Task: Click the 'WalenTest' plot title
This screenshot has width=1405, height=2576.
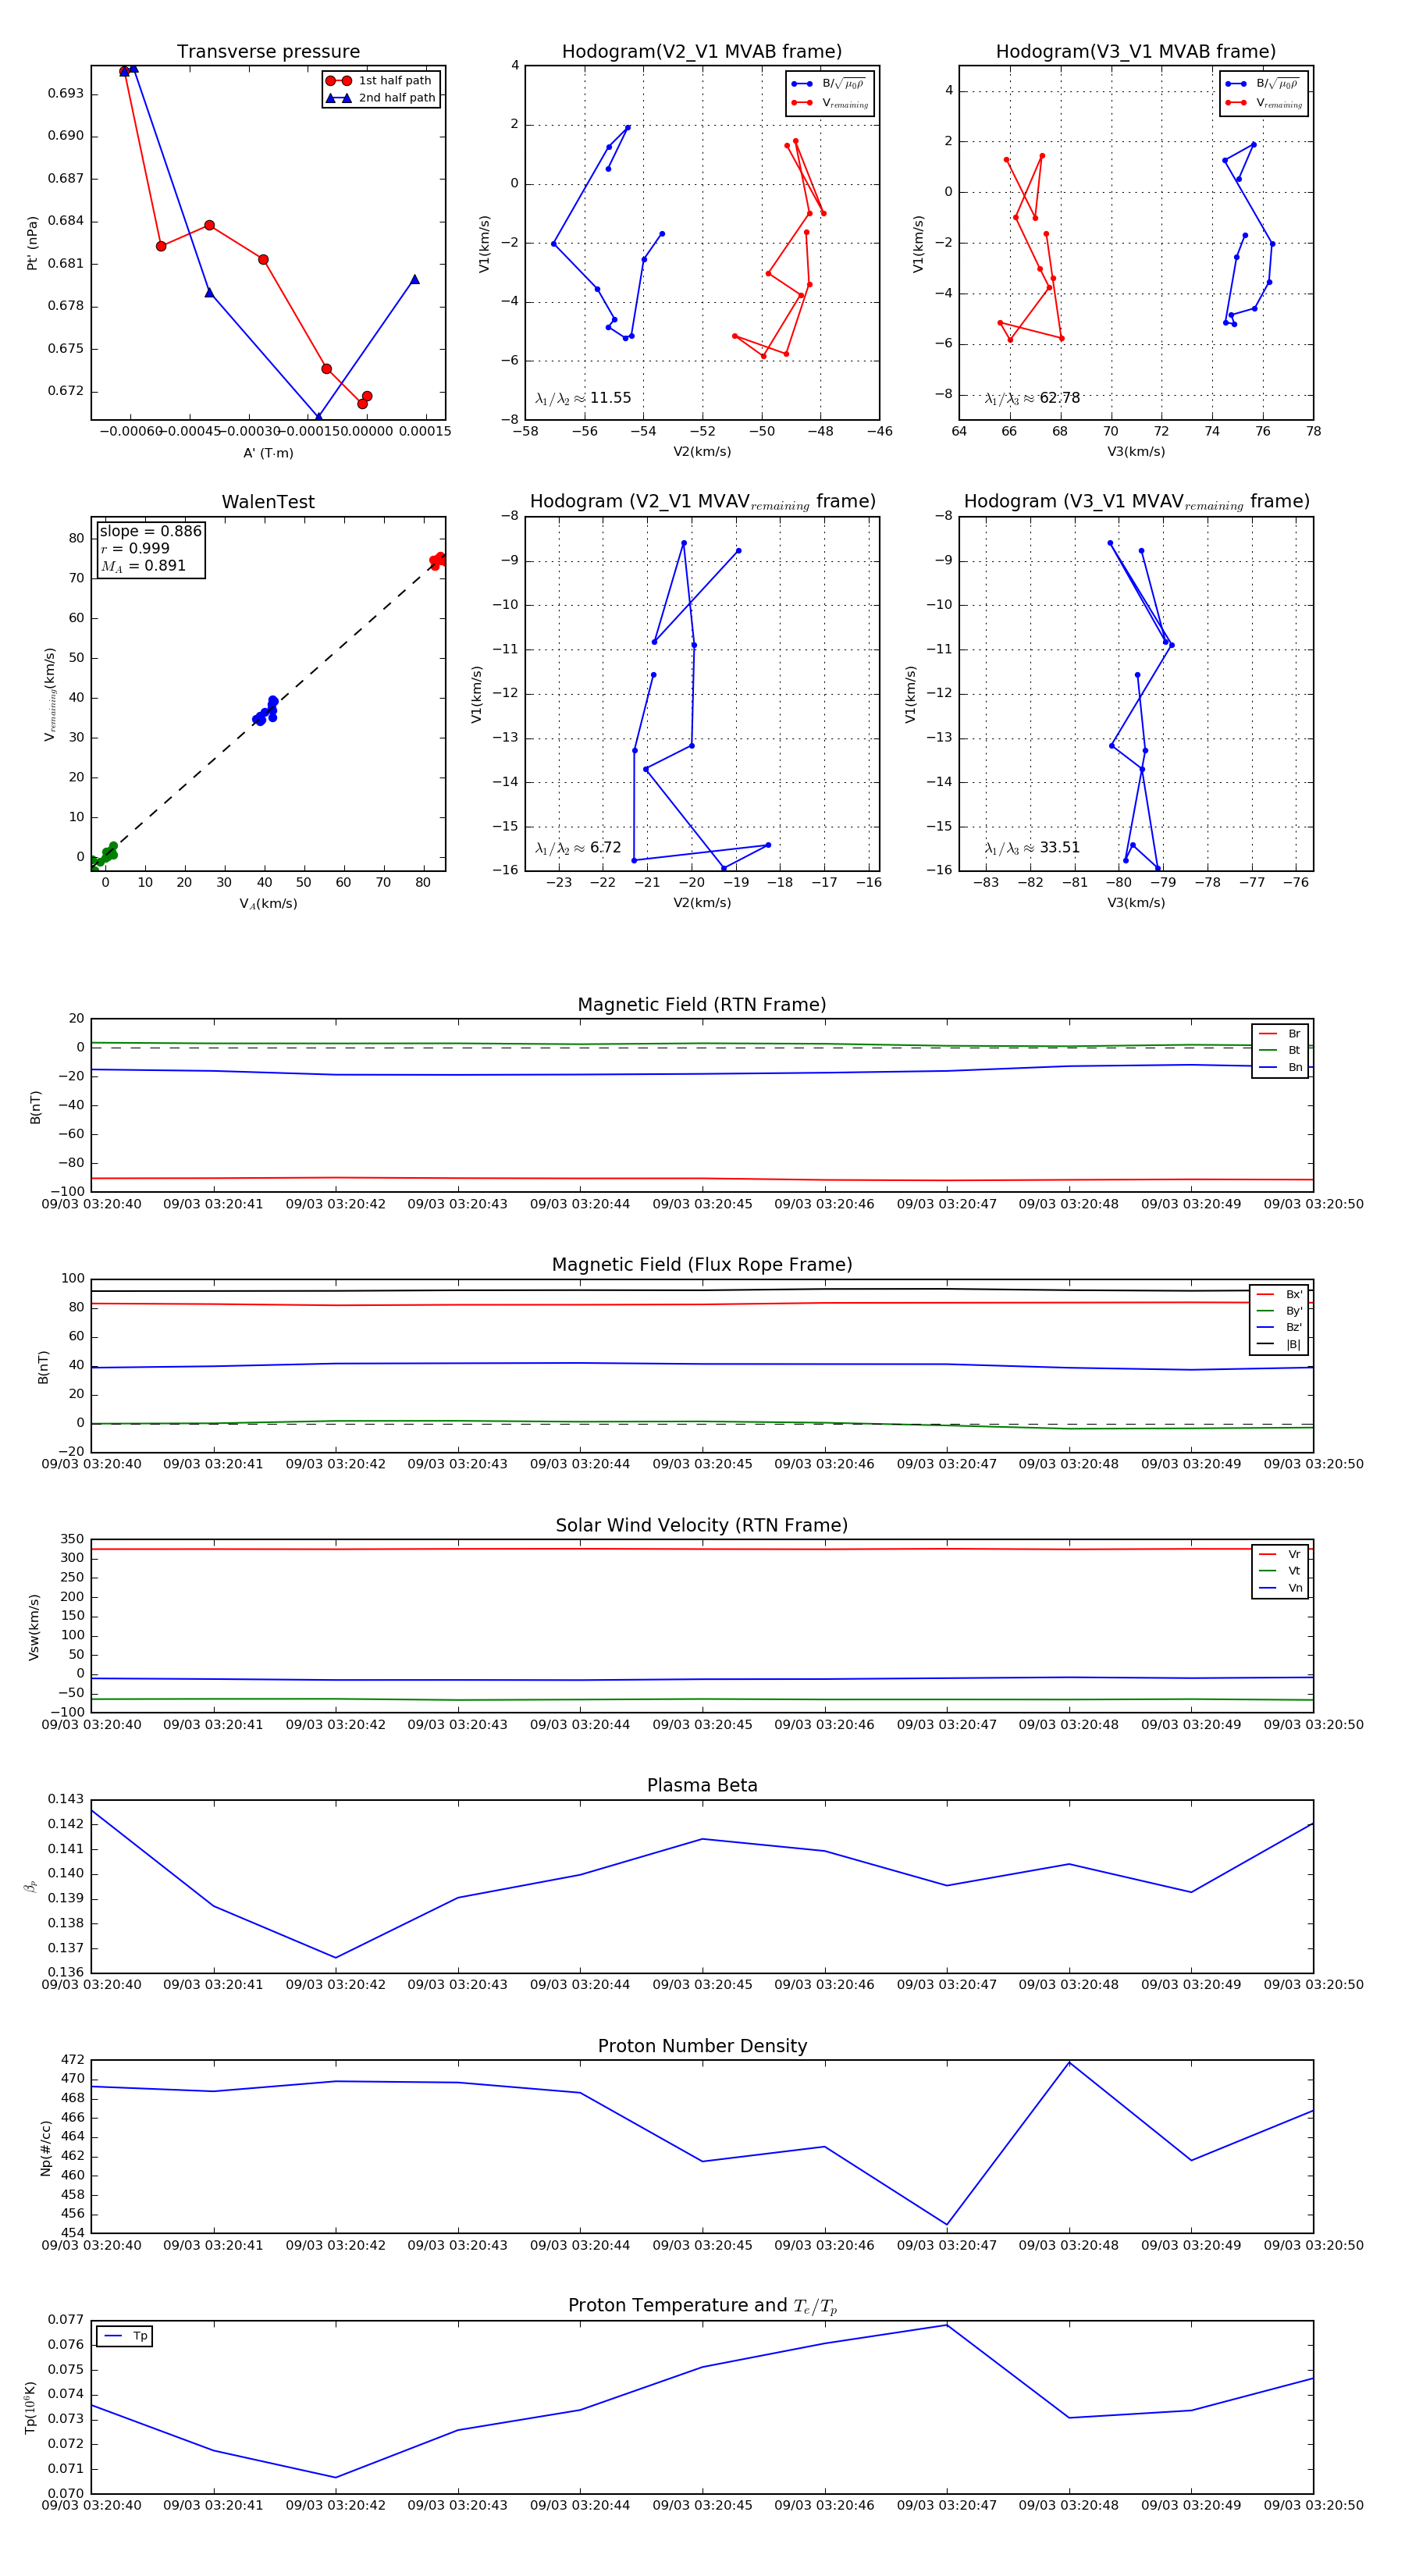Action: (x=268, y=502)
